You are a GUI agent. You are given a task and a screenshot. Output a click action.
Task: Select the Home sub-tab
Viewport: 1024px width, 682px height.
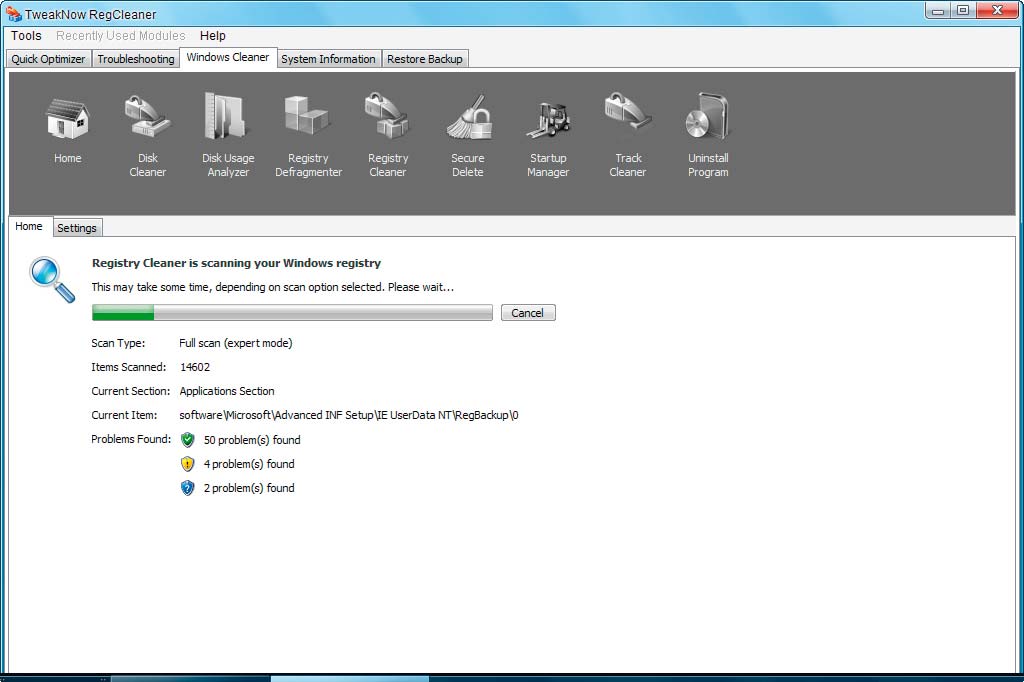[x=29, y=226]
